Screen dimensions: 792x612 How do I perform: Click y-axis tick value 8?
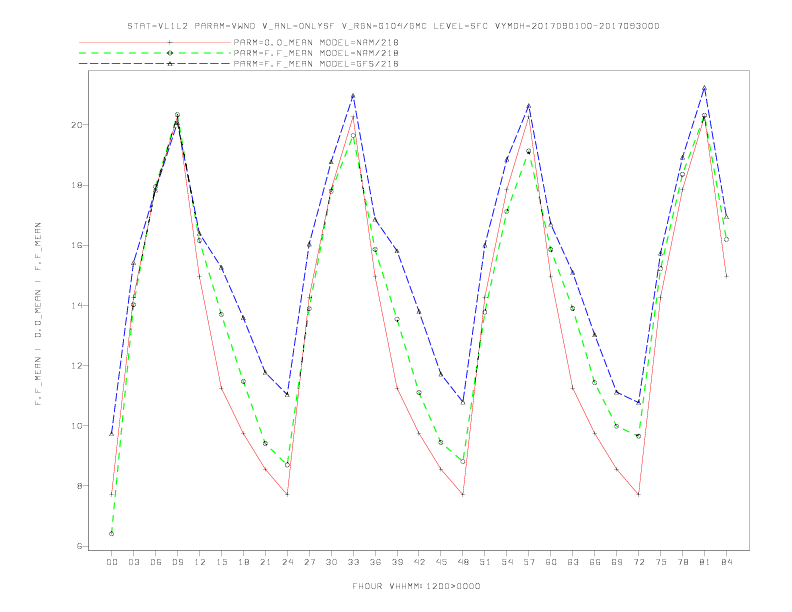click(x=79, y=486)
